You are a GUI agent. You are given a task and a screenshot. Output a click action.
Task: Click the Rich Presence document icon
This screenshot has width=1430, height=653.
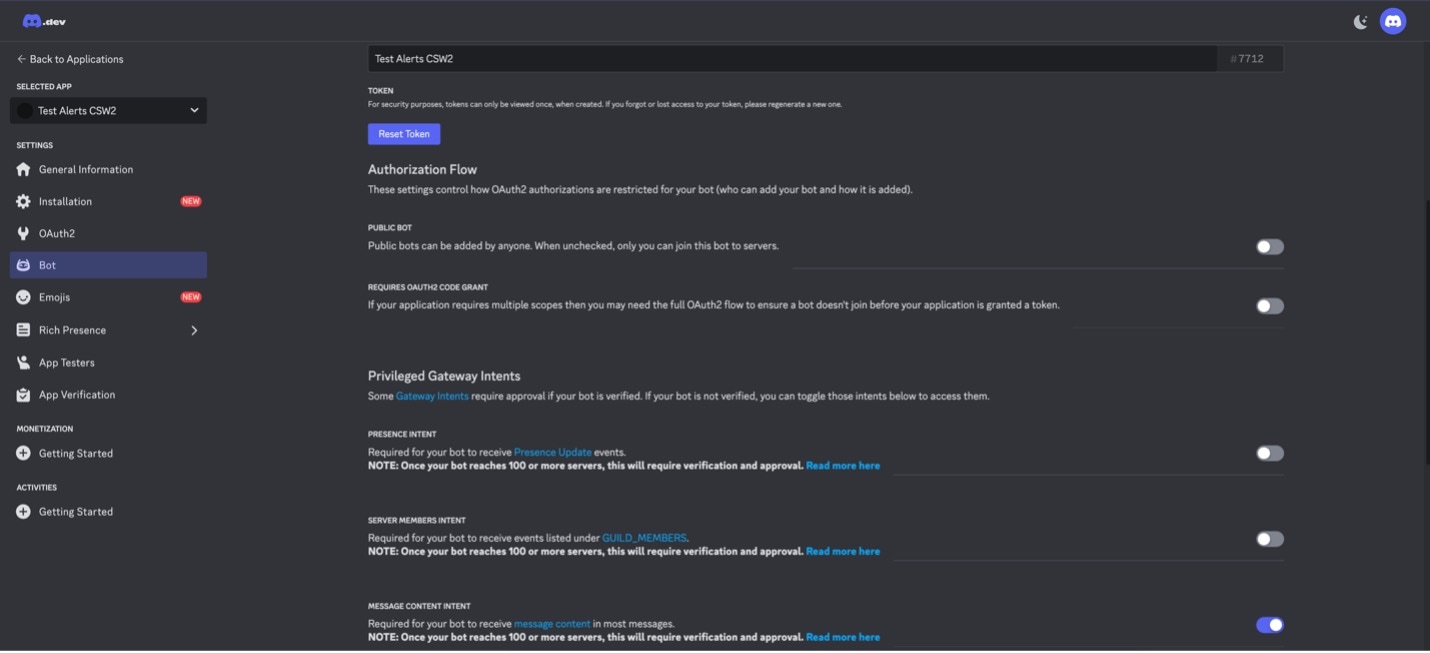(23, 330)
